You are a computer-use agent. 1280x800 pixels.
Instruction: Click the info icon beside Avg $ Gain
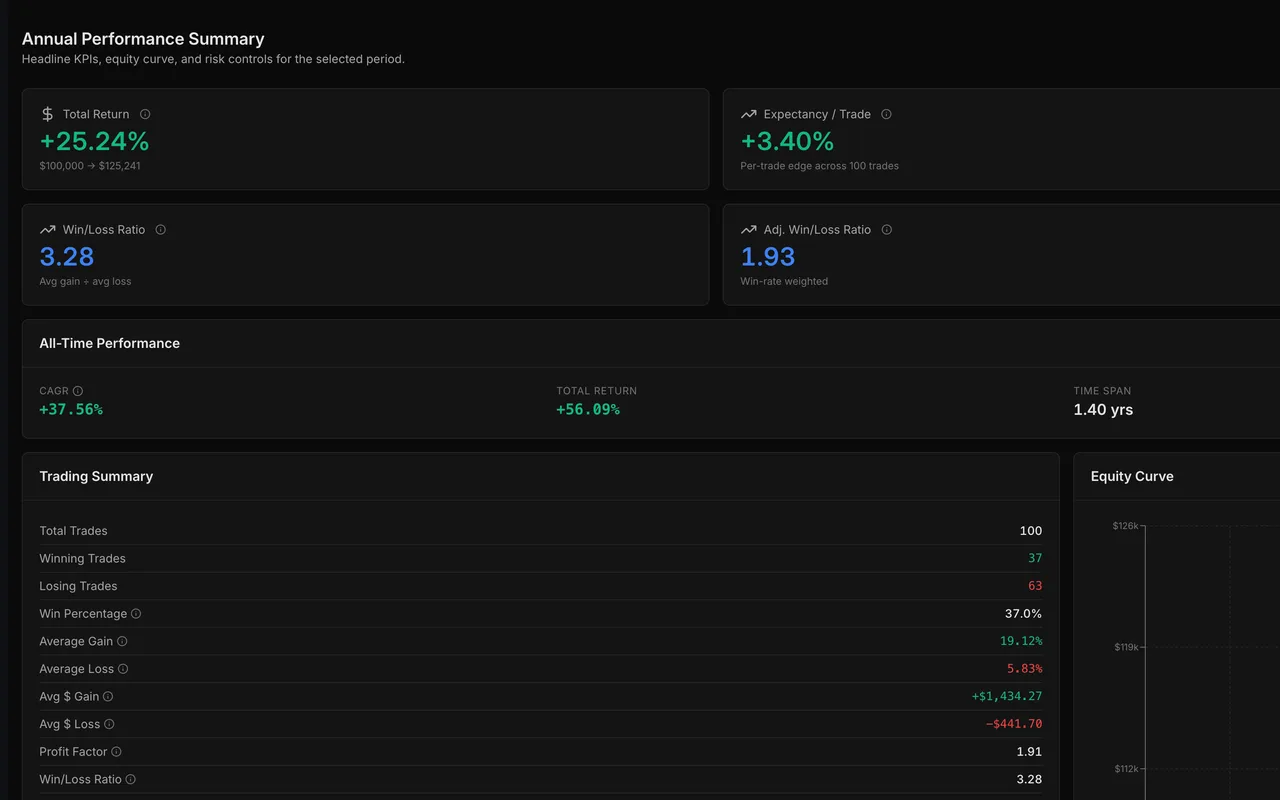pyautogui.click(x=108, y=696)
